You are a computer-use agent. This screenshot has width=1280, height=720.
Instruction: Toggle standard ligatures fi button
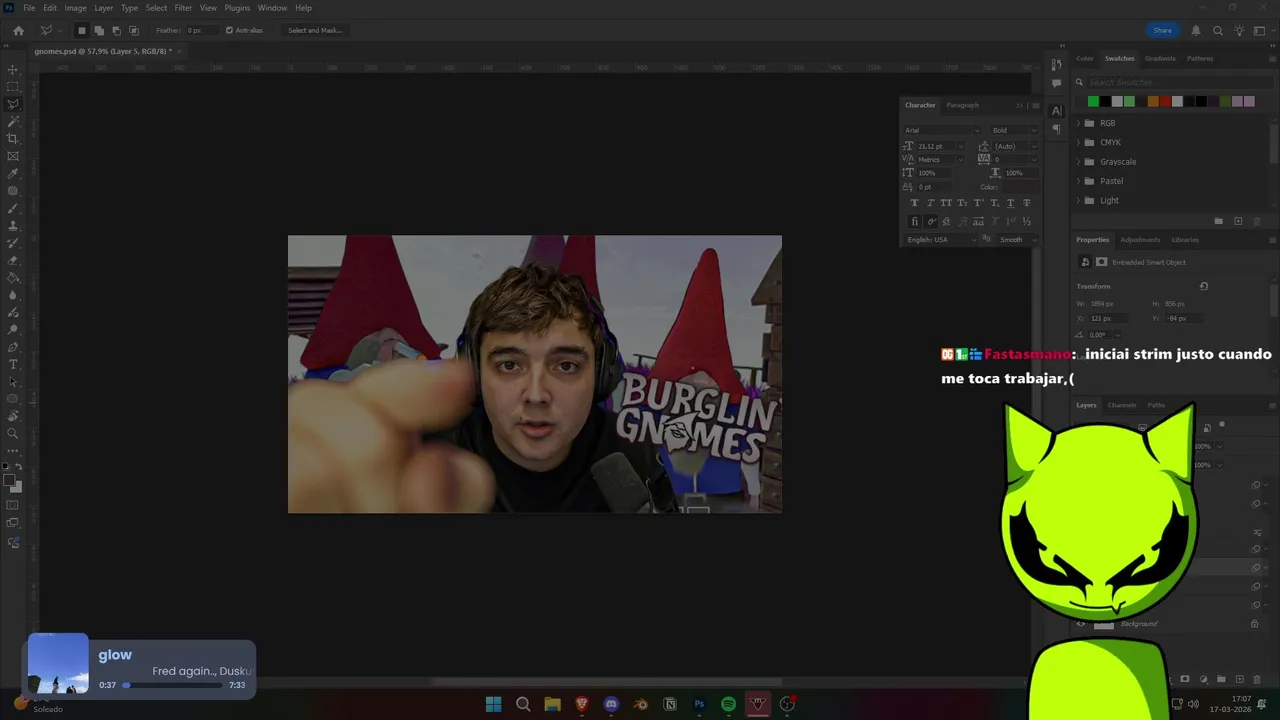[914, 221]
